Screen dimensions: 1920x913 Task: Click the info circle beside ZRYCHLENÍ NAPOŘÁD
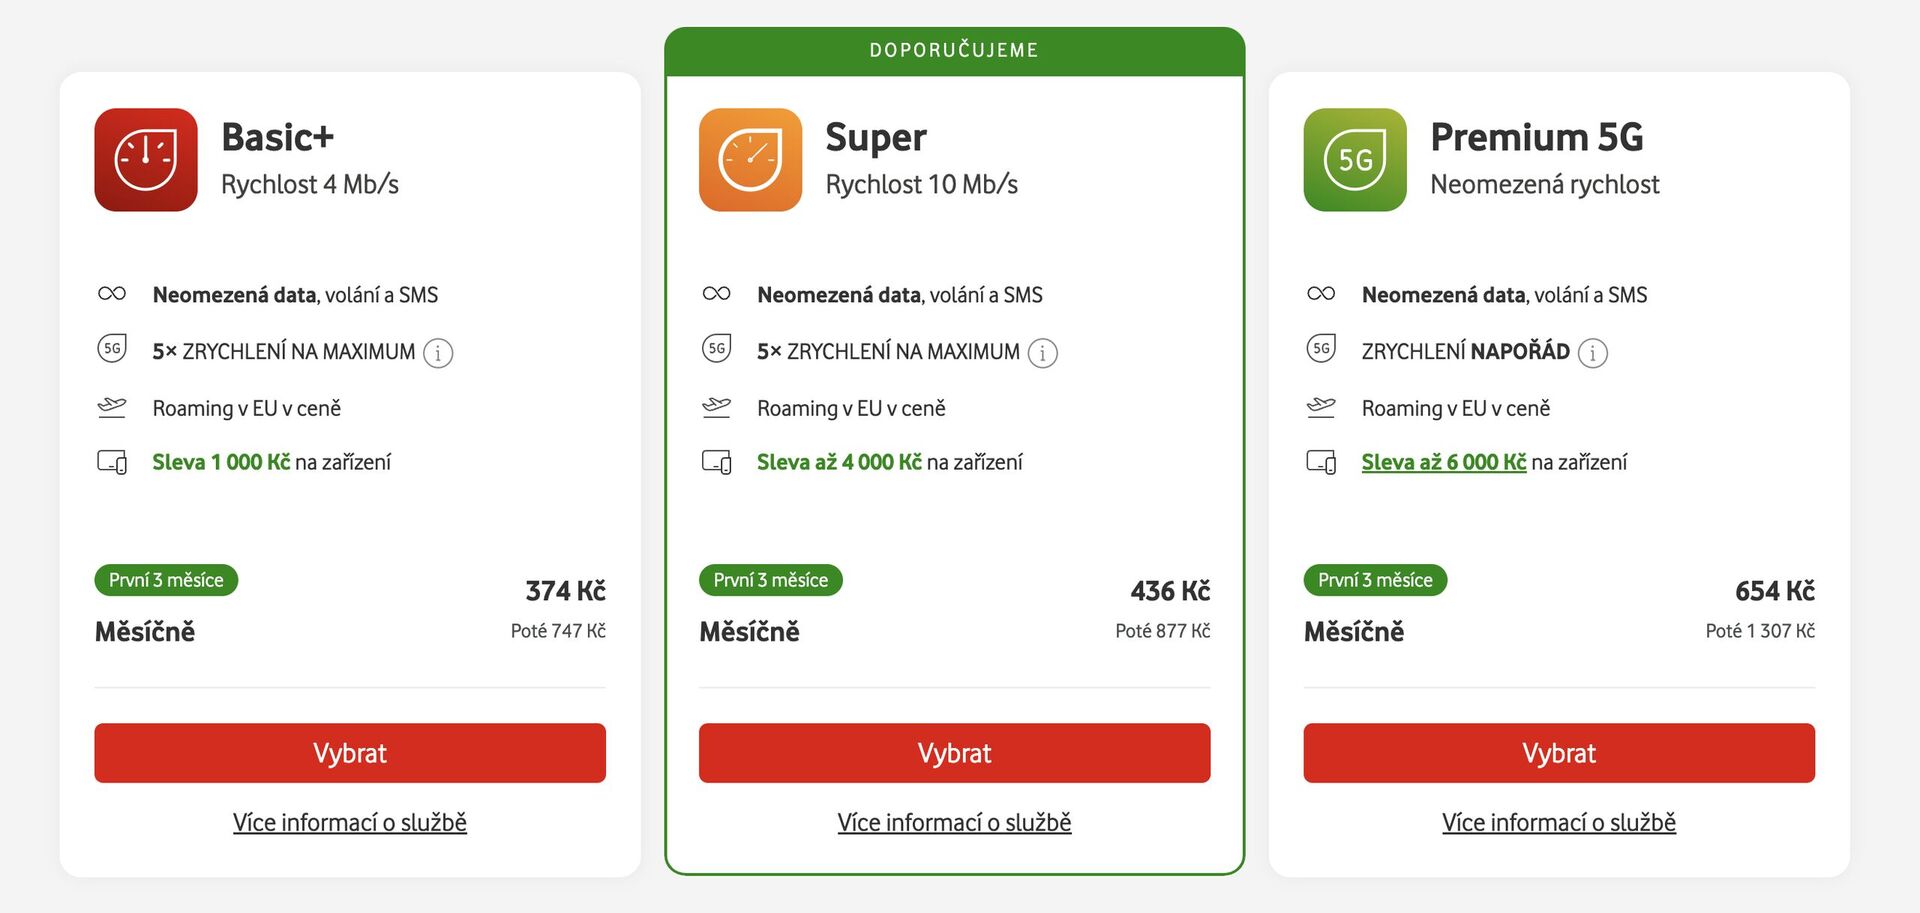click(x=1592, y=353)
